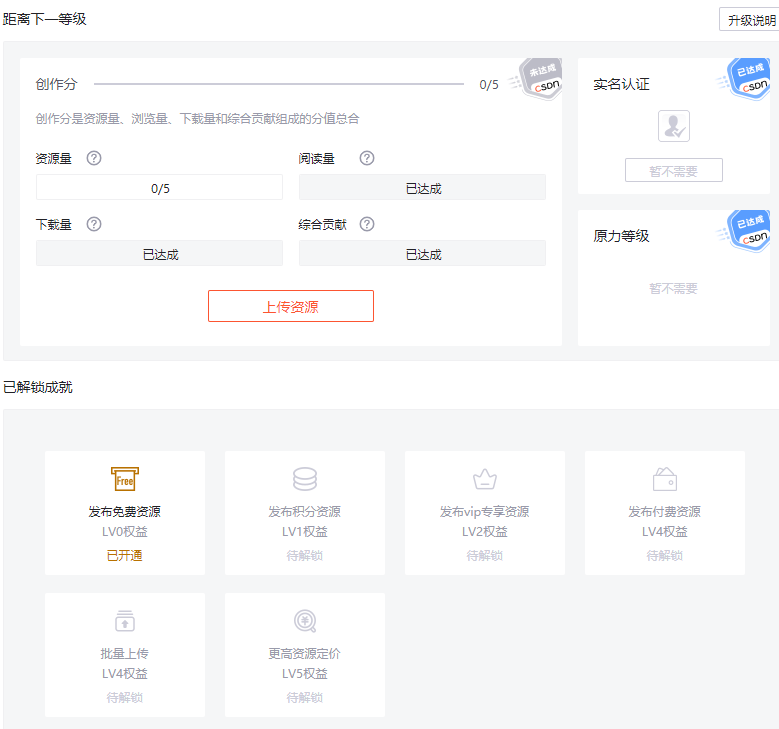Click 待解锁 under 发布付费资源

tap(665, 555)
